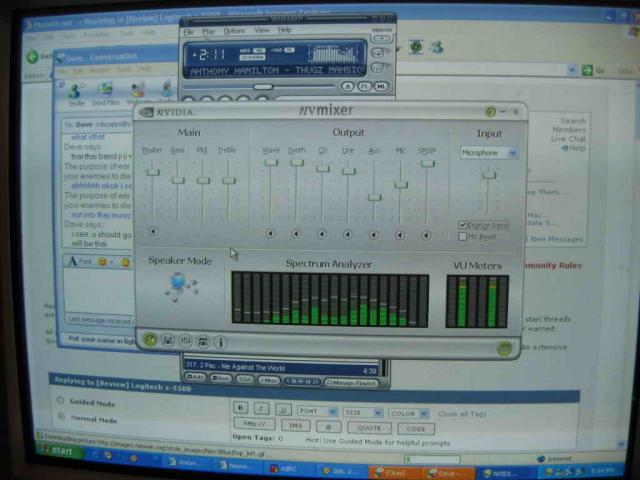Mute the Master channel in nvmixer
This screenshot has height=480, width=640.
click(x=153, y=231)
